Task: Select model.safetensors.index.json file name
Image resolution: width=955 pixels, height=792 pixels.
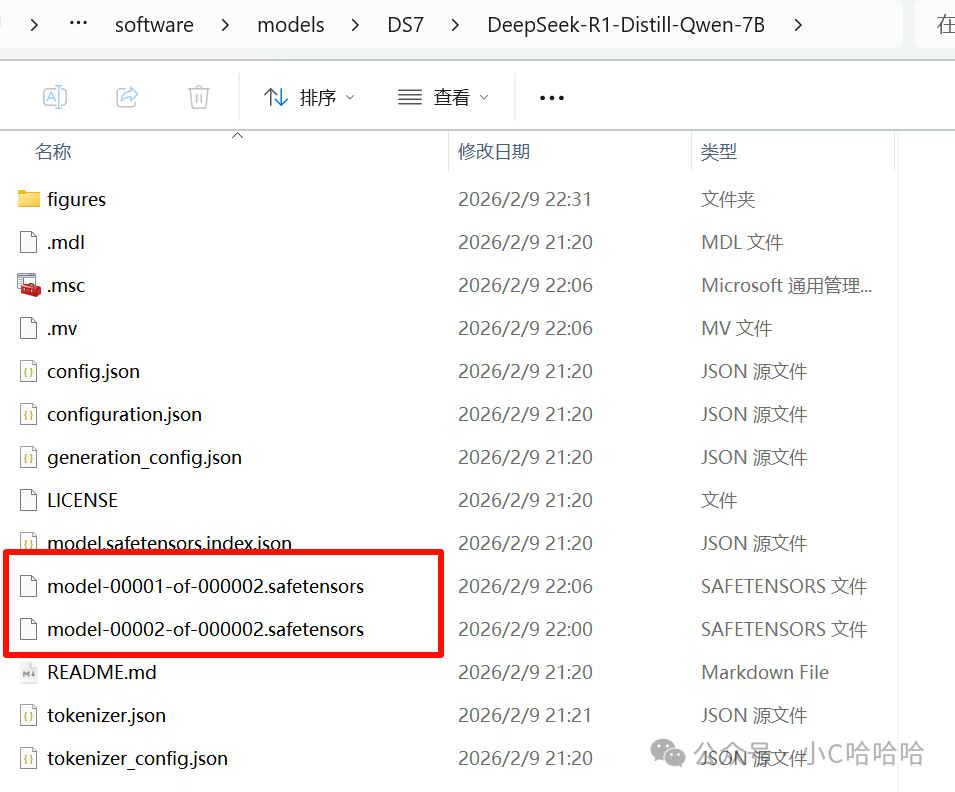Action: 169,542
